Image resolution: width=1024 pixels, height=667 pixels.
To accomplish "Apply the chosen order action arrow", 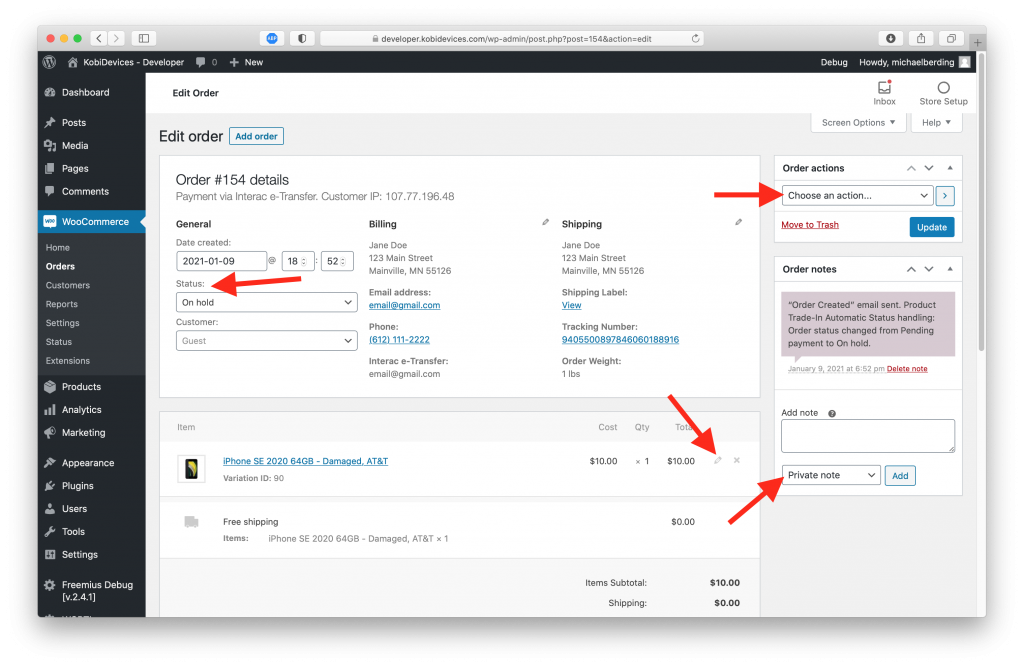I will click(944, 195).
